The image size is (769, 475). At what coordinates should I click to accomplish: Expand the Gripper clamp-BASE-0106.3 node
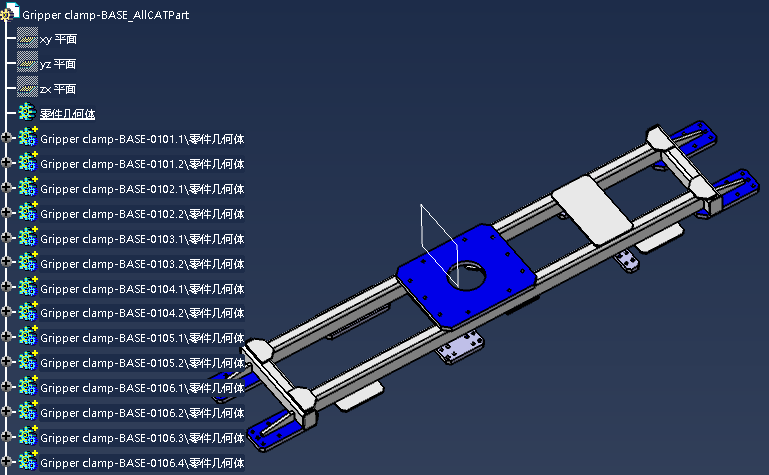point(6,438)
